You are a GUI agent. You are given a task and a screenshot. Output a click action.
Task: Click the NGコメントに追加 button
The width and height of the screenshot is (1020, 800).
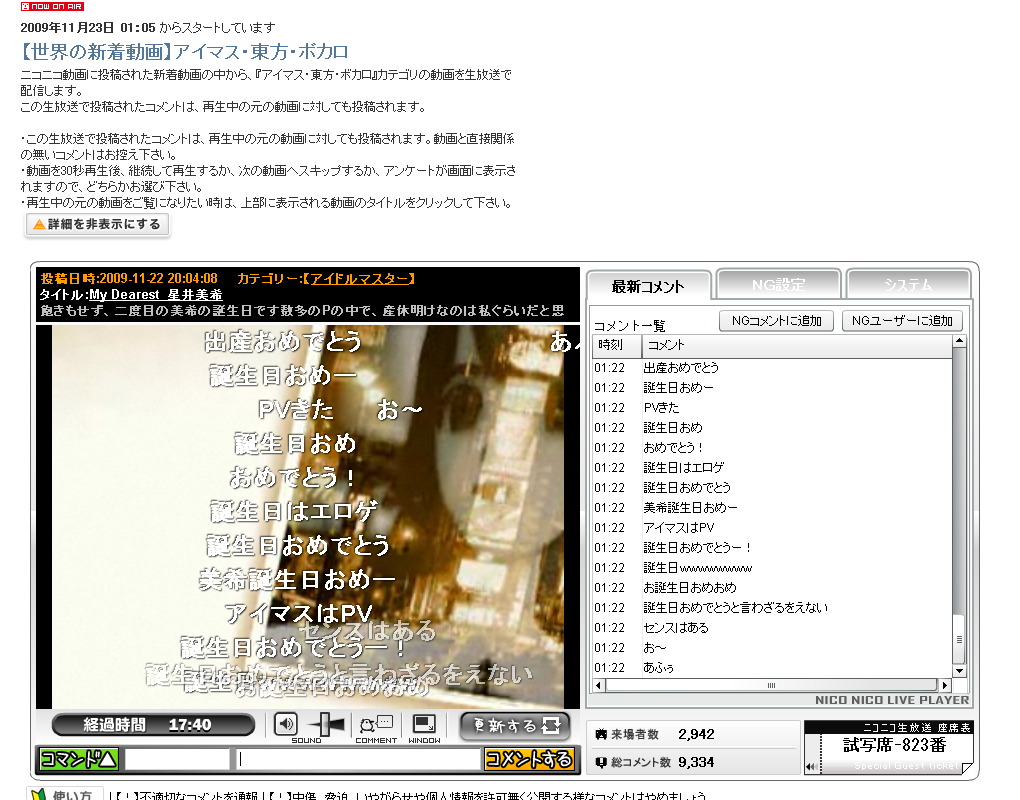point(776,321)
